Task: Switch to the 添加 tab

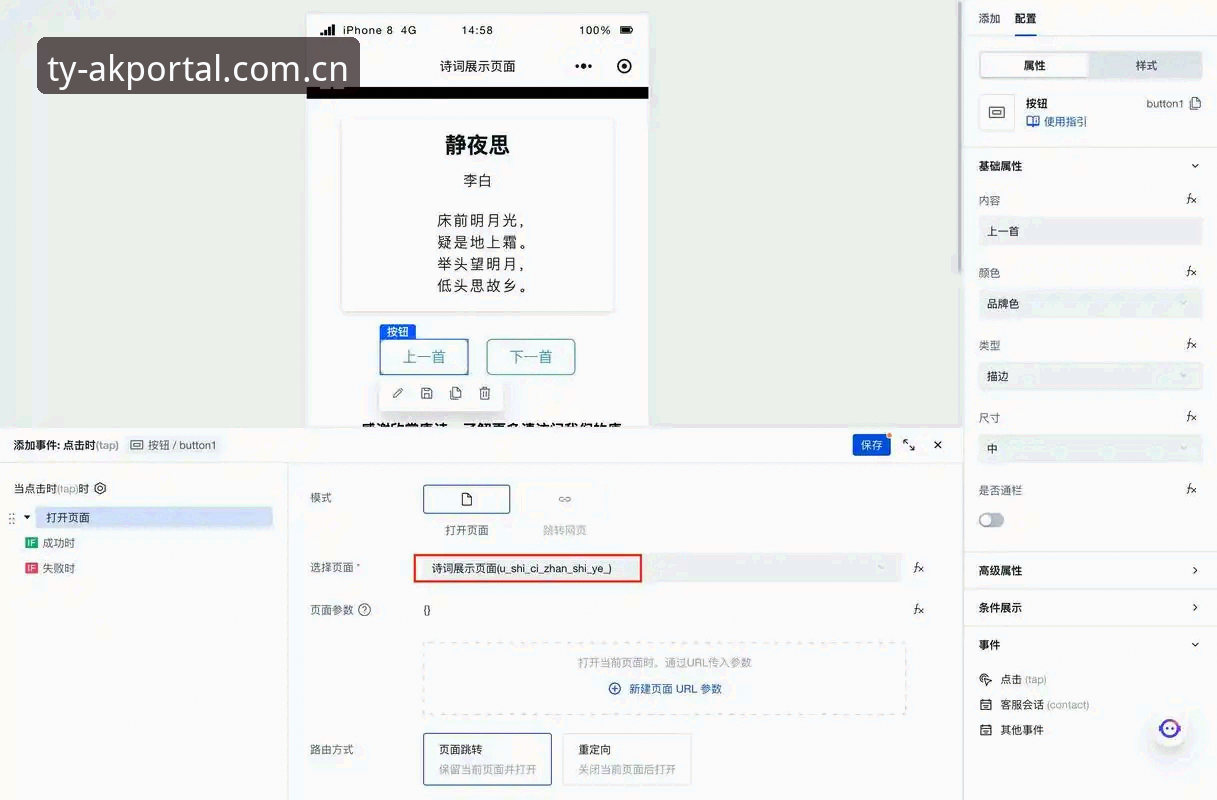Action: pyautogui.click(x=989, y=18)
